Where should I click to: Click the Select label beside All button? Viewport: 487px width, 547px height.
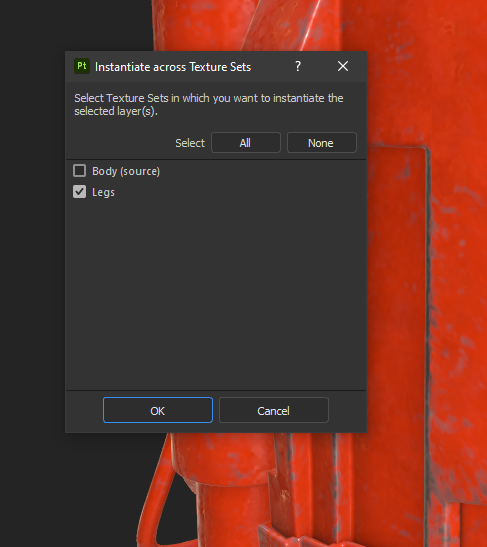[190, 143]
